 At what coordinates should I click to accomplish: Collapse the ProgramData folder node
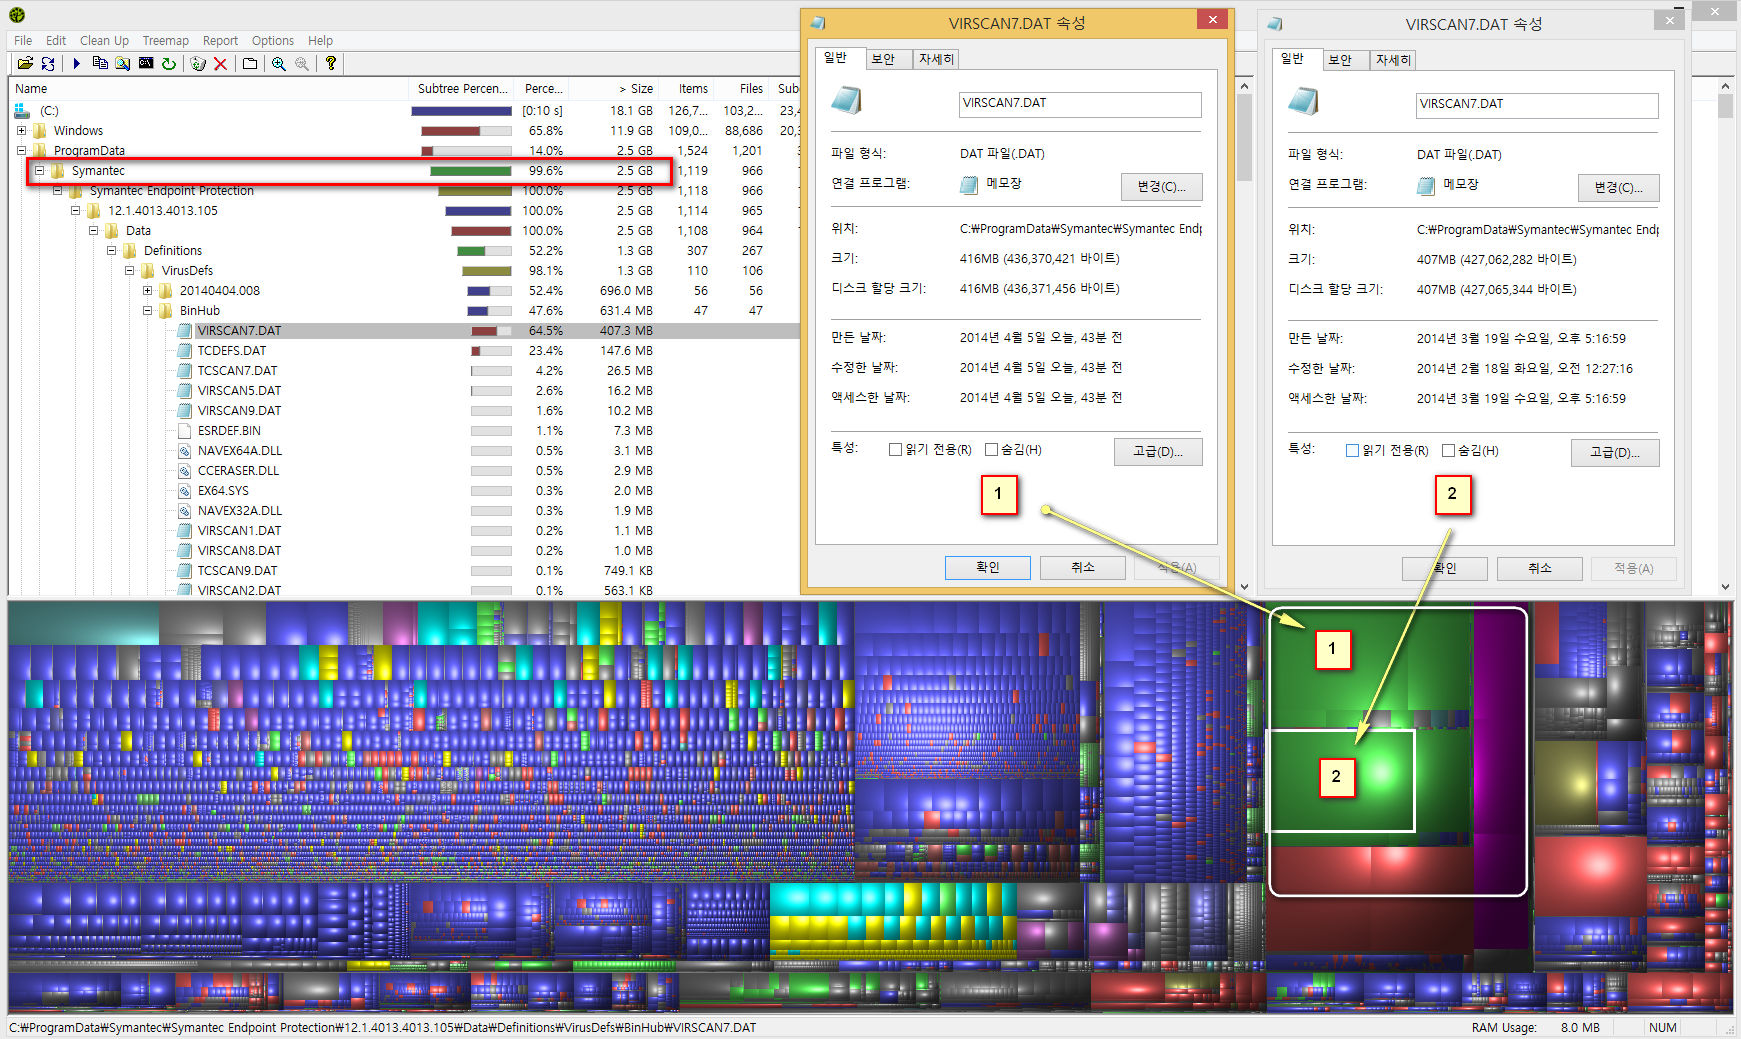tap(21, 150)
